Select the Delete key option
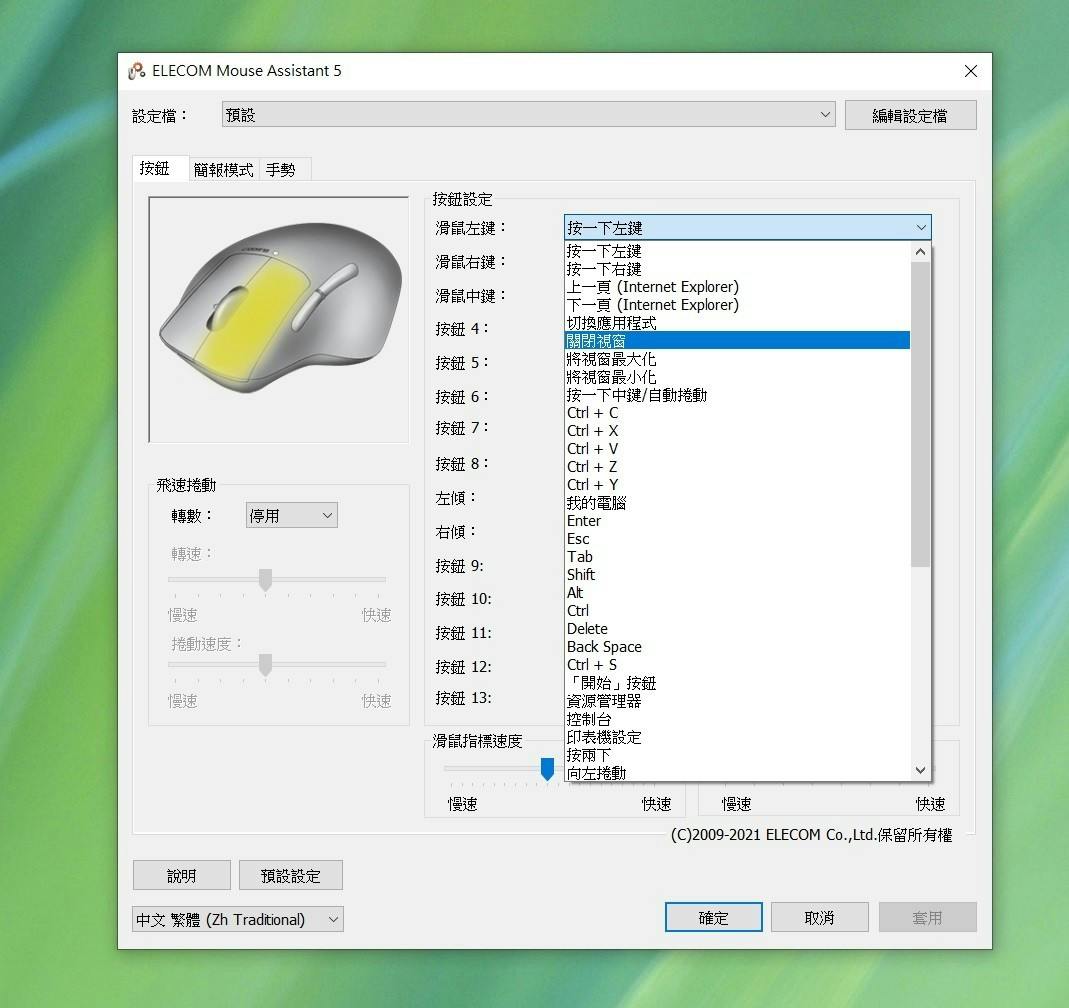This screenshot has height=1008, width=1069. coord(738,628)
